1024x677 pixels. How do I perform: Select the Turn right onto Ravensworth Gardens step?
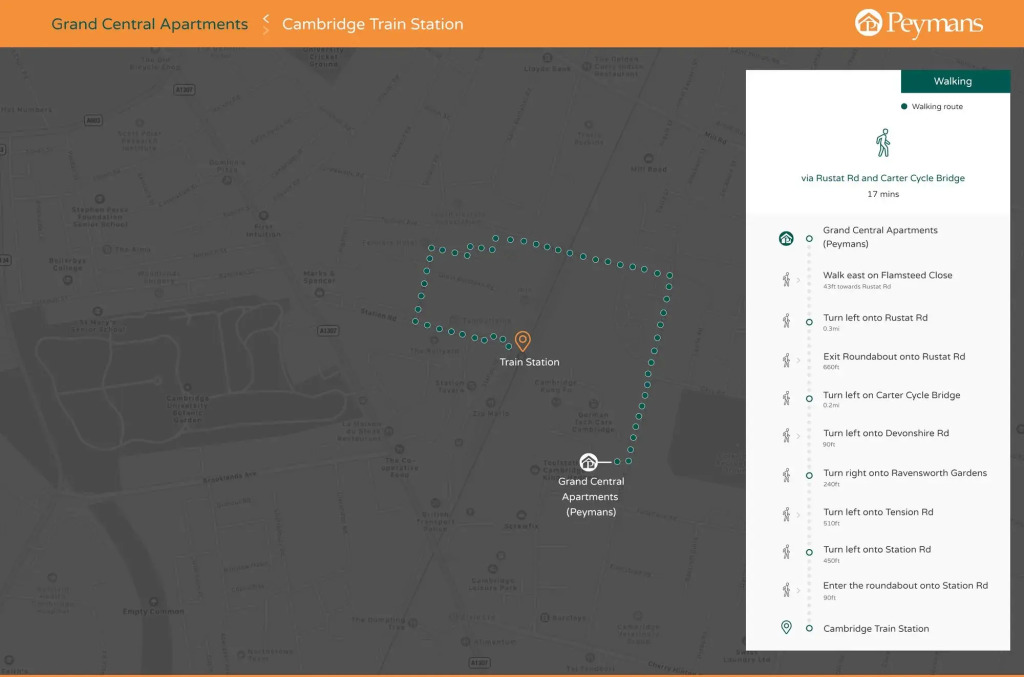(x=904, y=473)
